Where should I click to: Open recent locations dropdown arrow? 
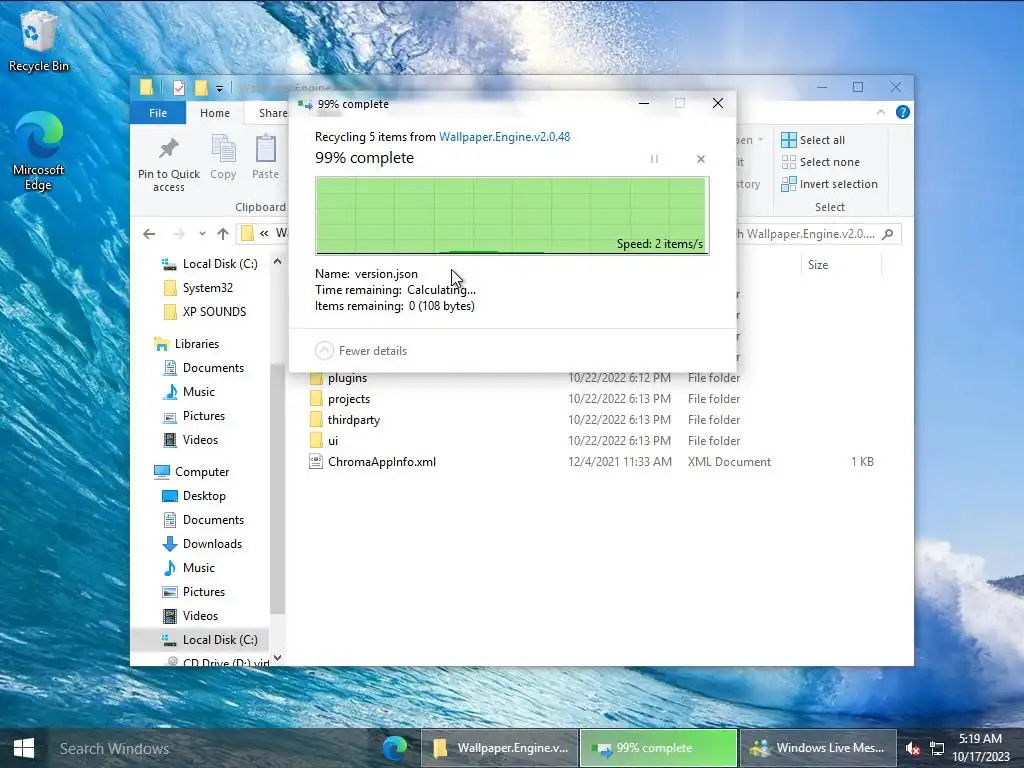[x=202, y=234]
